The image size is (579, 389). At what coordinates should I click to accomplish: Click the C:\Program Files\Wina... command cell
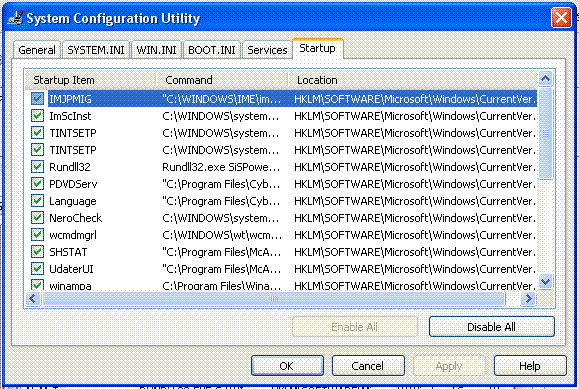[221, 286]
